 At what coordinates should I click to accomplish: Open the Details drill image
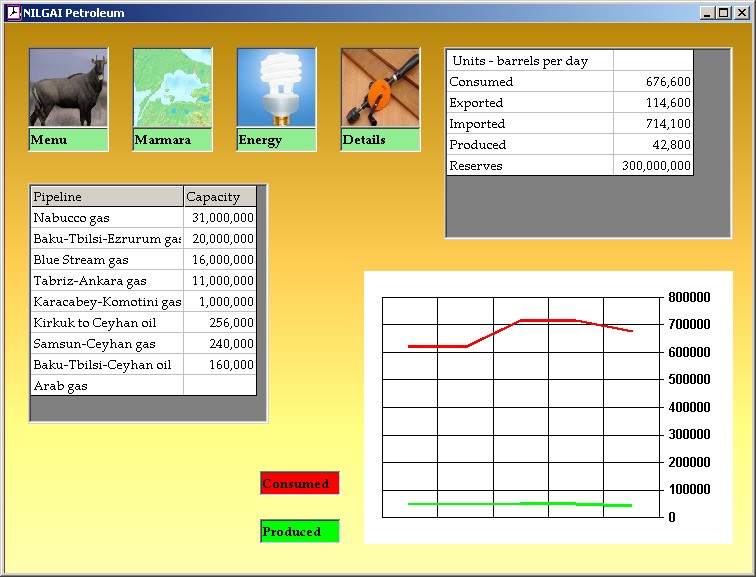380,88
